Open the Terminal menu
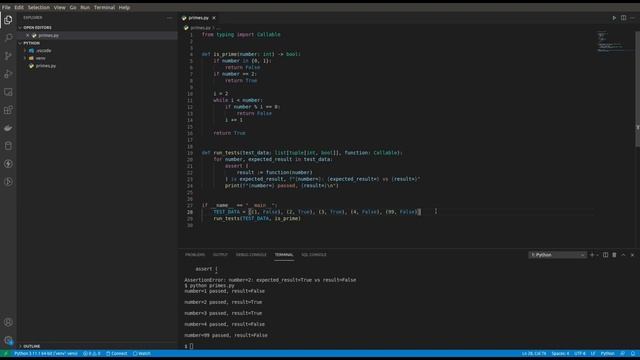This screenshot has width=640, height=360. click(104, 7)
